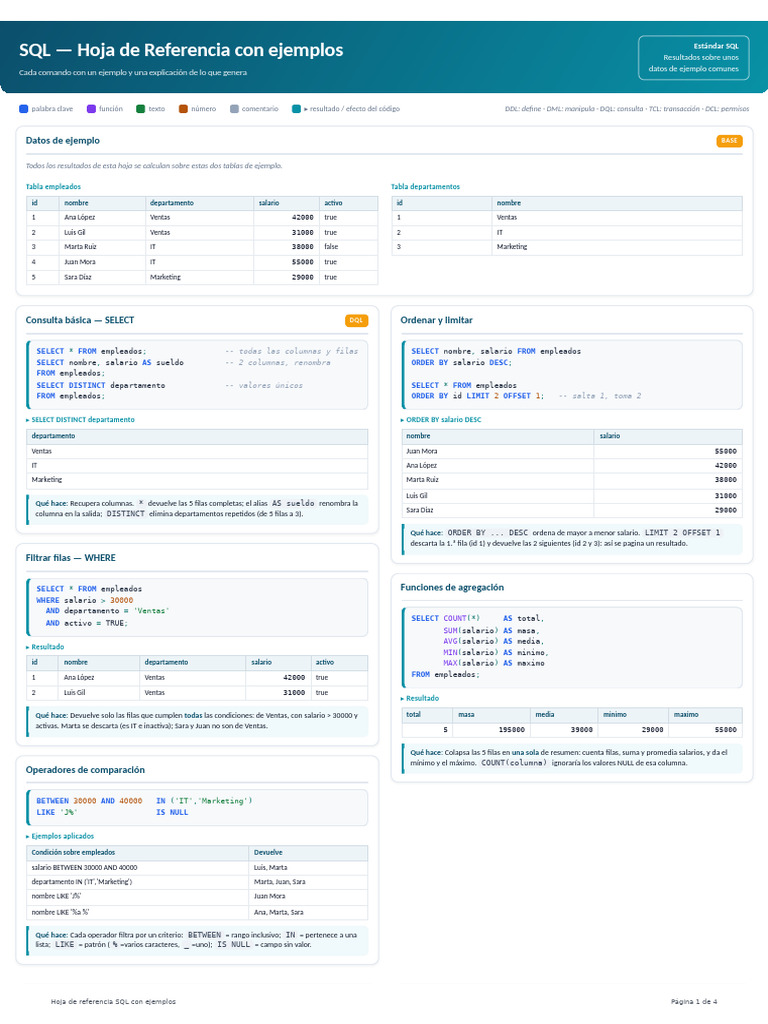Screen dimensions: 768x1024
Task: Click the orange BASE badge
Action: pyautogui.click(x=729, y=141)
